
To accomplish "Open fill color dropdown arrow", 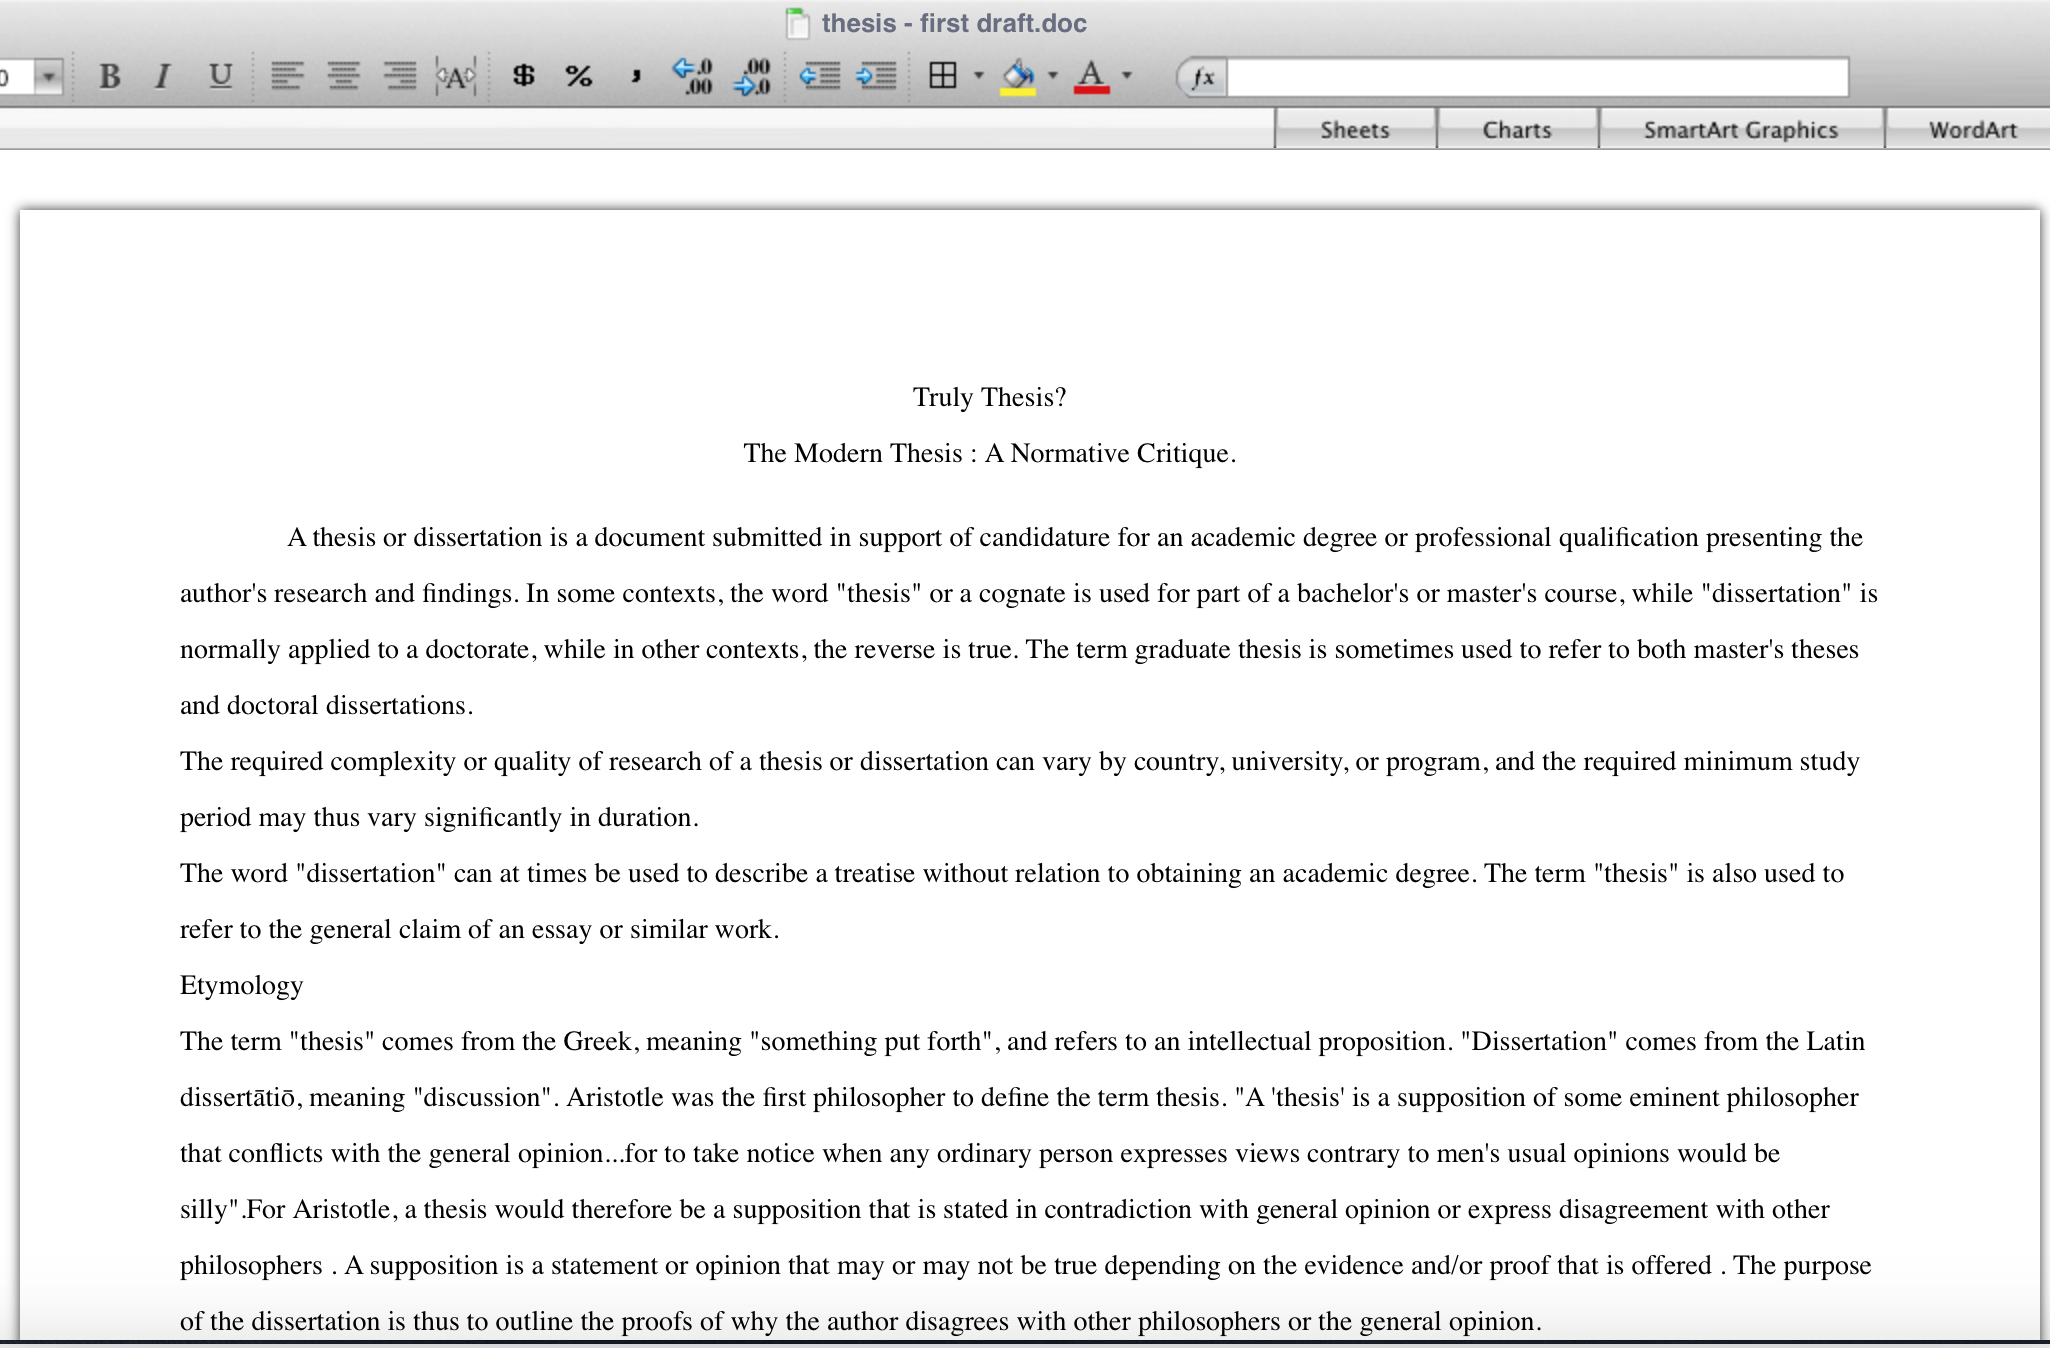I will pos(1053,75).
